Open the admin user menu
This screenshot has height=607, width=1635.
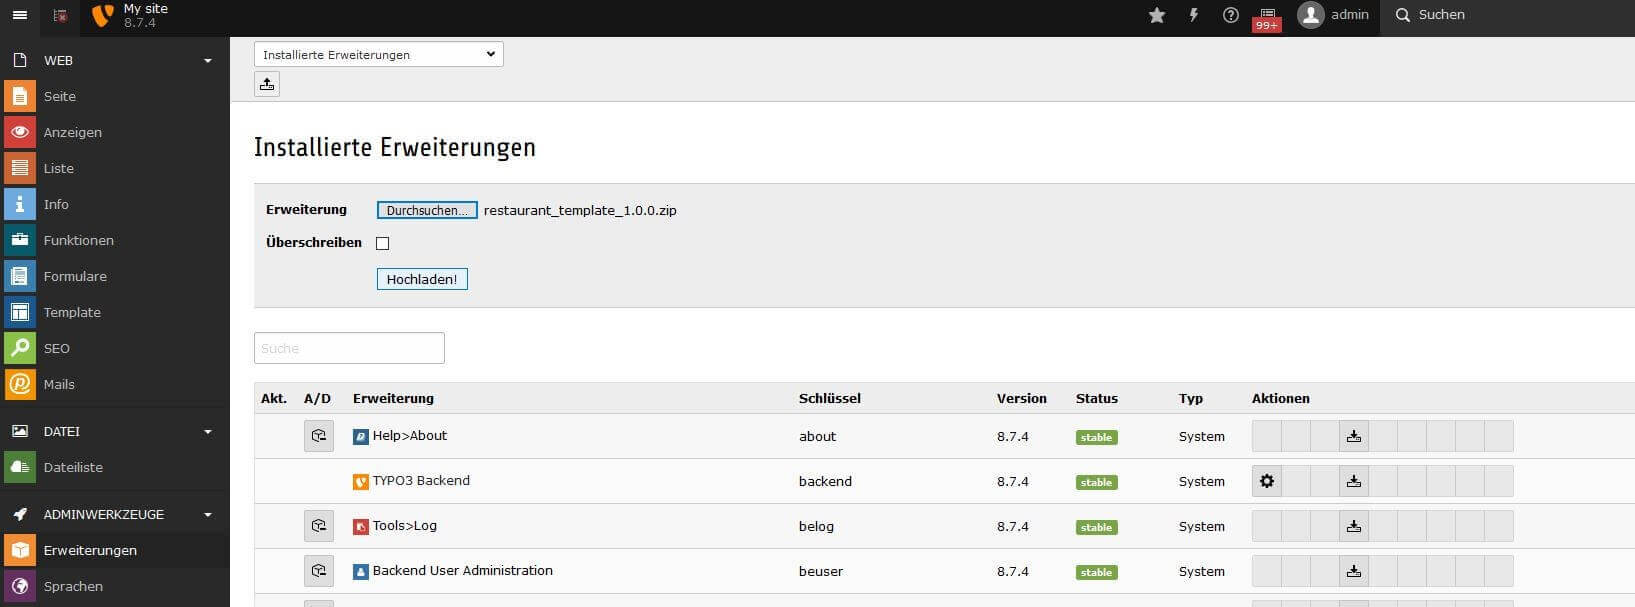pyautogui.click(x=1333, y=15)
